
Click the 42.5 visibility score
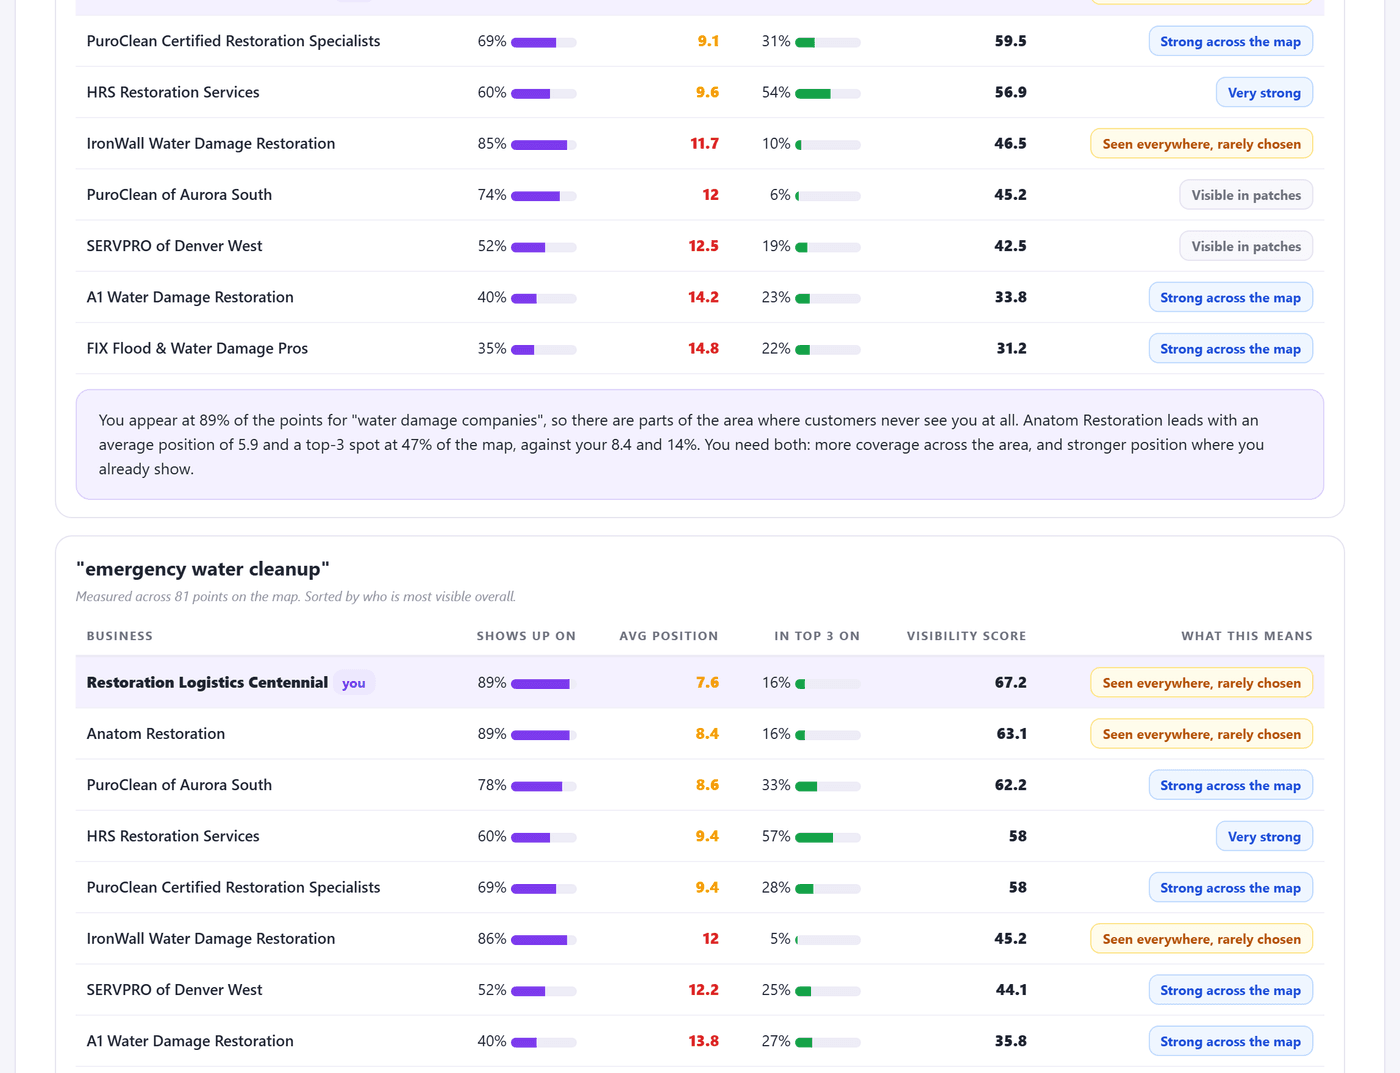1010,246
